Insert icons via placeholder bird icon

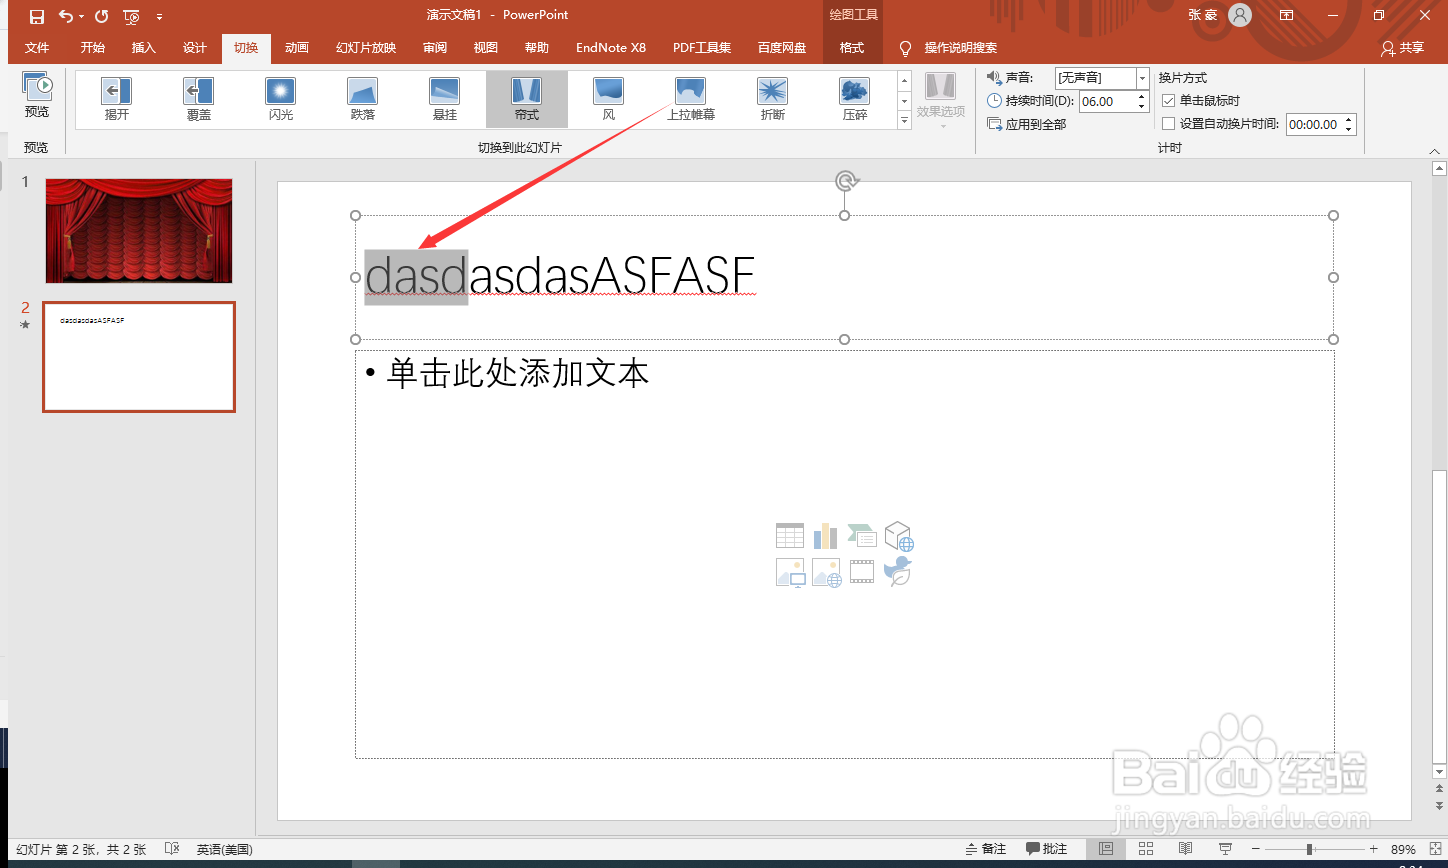[x=898, y=572]
